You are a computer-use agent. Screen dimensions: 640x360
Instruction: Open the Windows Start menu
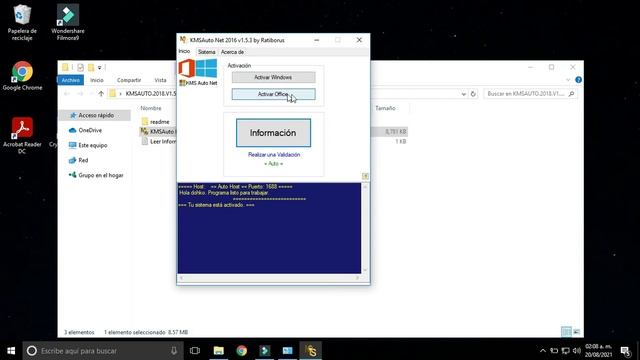(11, 351)
